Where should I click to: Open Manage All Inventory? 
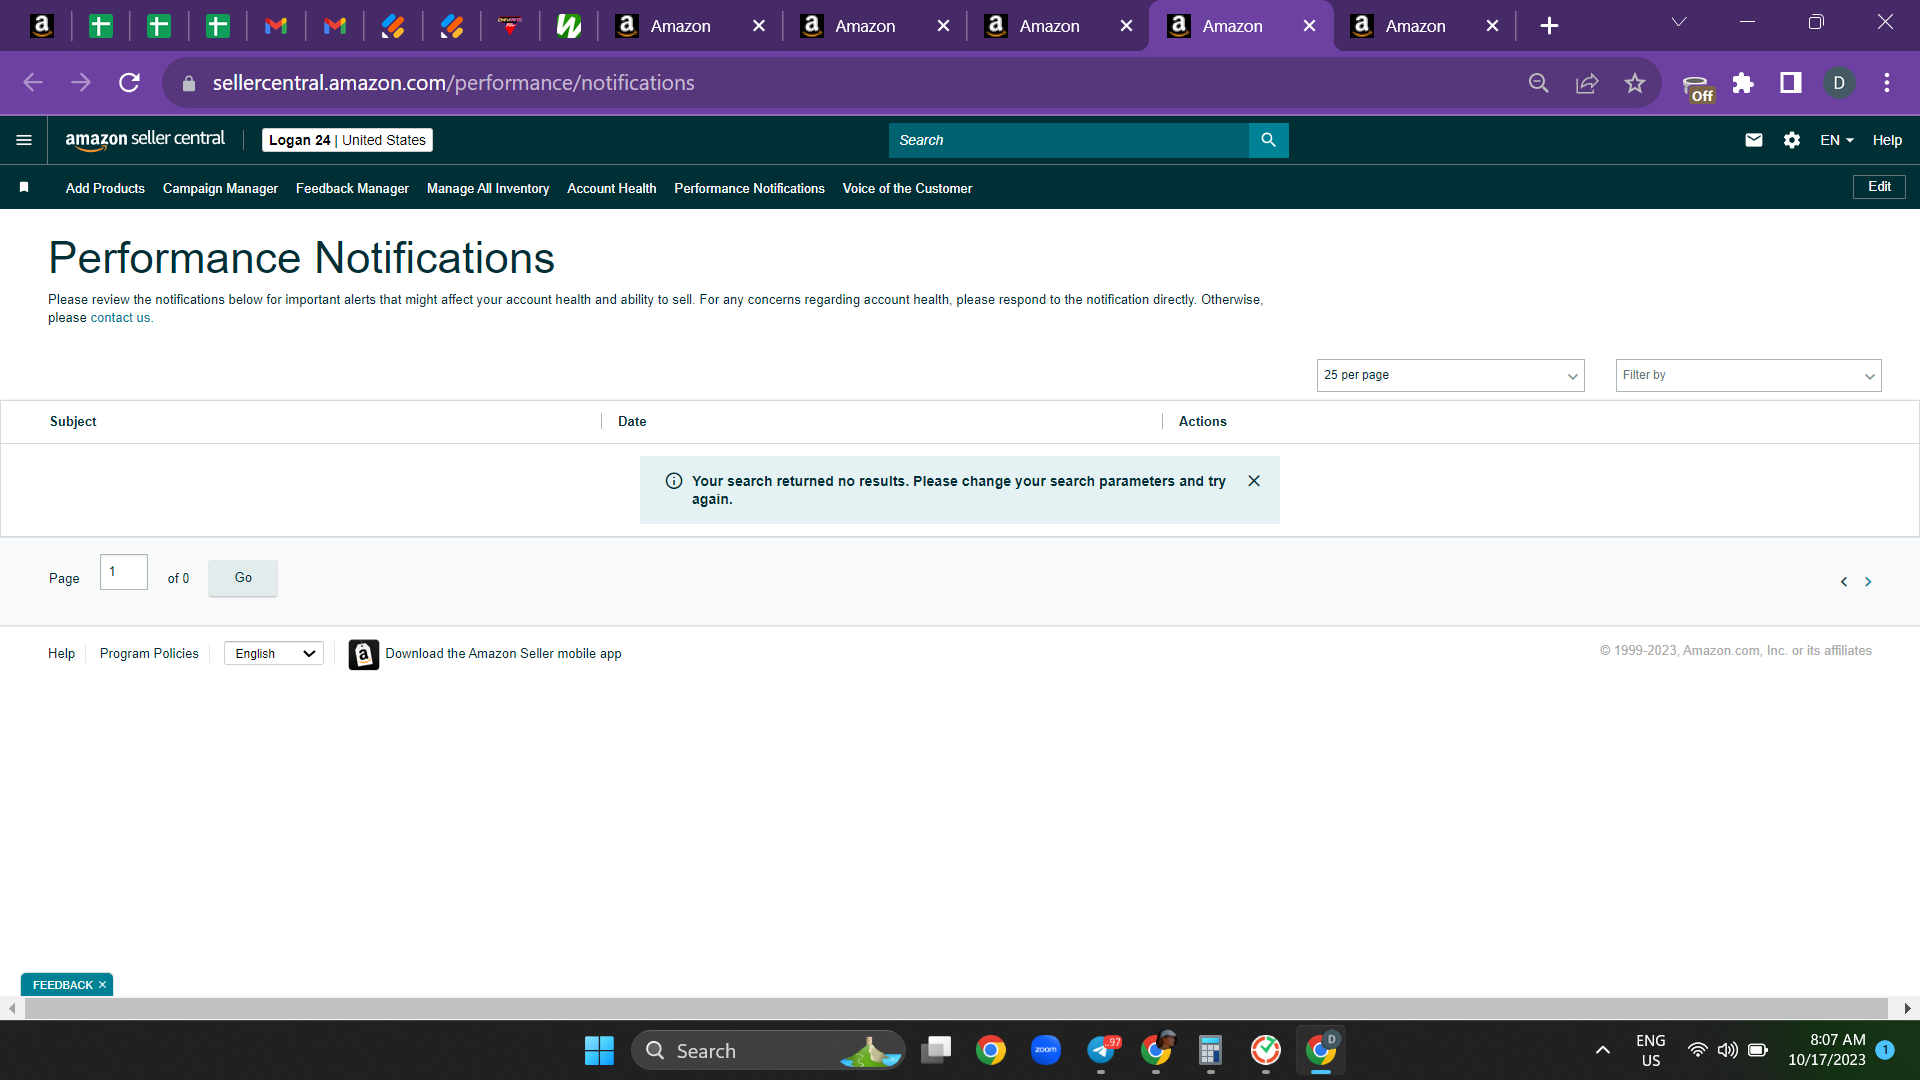click(488, 188)
